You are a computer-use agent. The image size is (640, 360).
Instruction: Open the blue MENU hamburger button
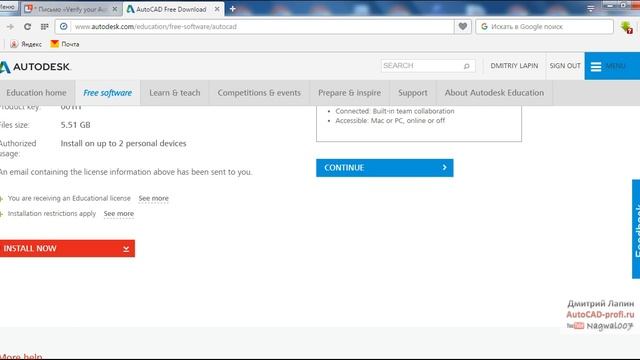tap(612, 66)
